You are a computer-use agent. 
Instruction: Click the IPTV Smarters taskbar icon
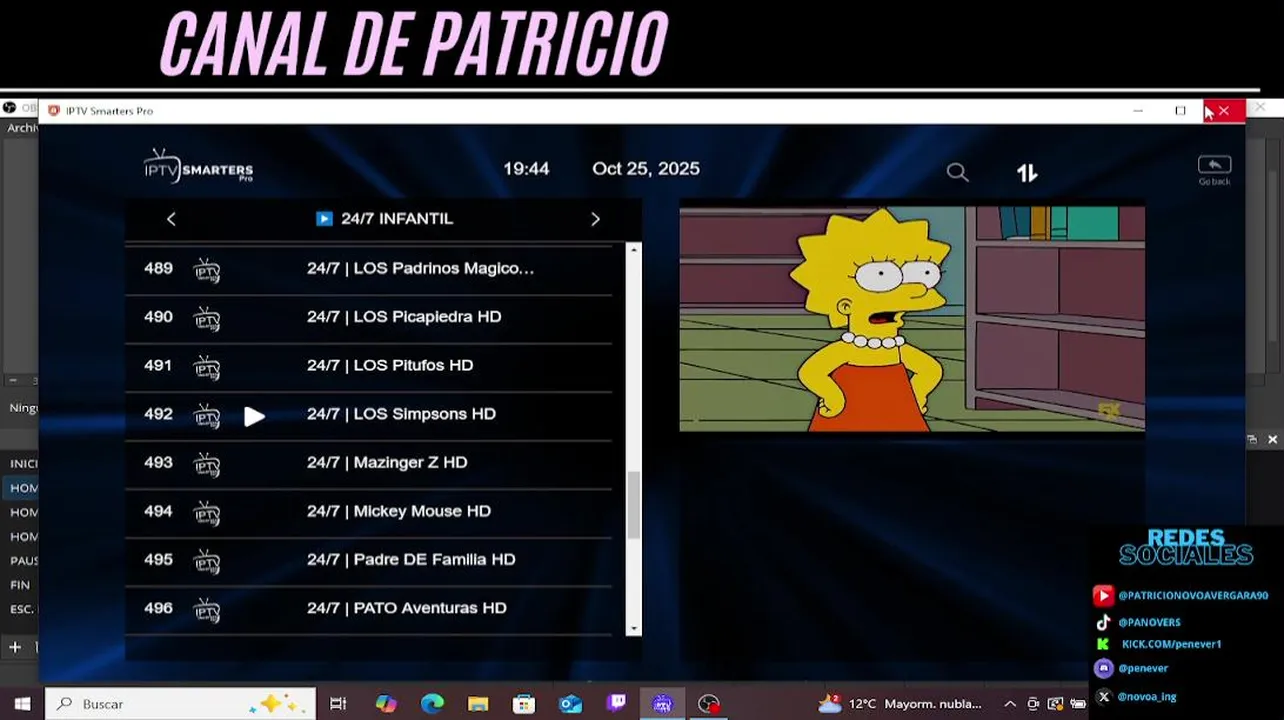point(662,704)
